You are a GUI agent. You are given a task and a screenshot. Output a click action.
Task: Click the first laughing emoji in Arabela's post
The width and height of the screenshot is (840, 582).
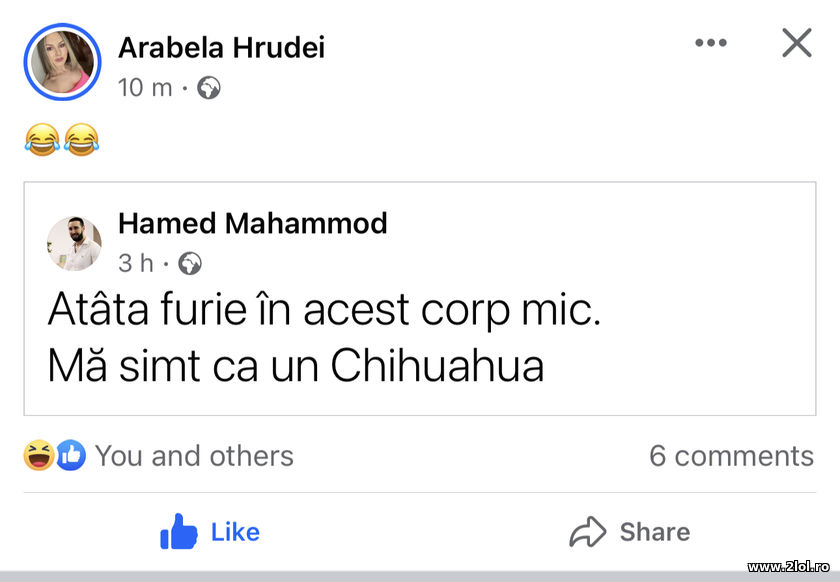point(41,139)
